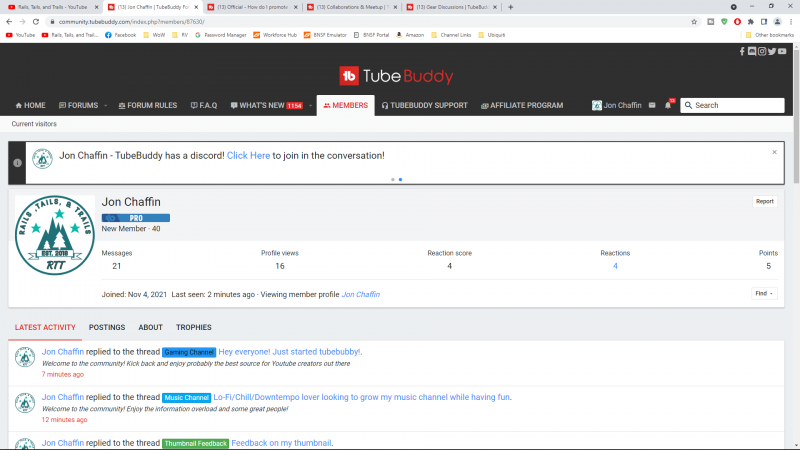The width and height of the screenshot is (800, 450).
Task: Click the YouTube icon in header
Action: [781, 51]
